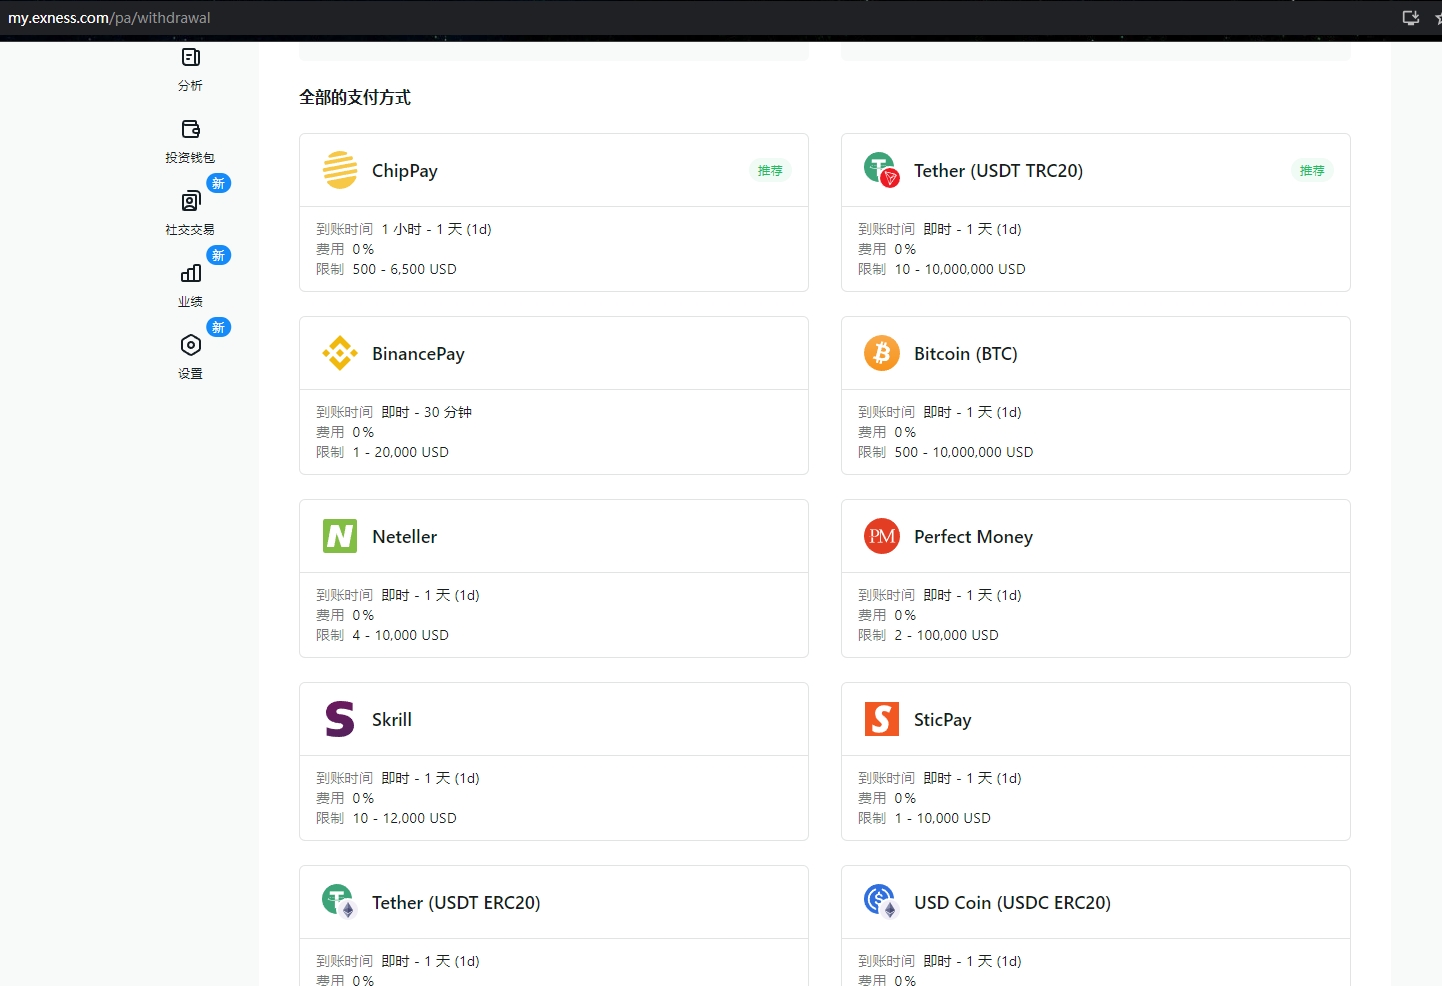Click the my.exness.com address bar URL
The height and width of the screenshot is (986, 1442).
109,18
